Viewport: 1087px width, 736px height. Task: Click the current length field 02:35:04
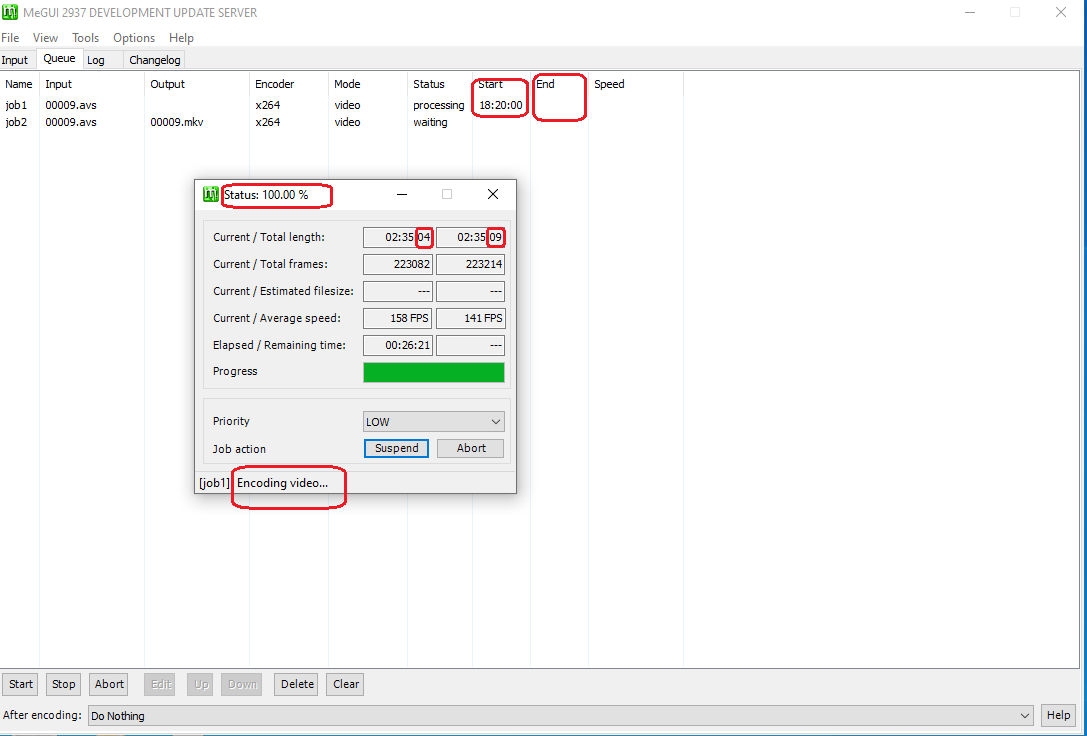coord(398,237)
